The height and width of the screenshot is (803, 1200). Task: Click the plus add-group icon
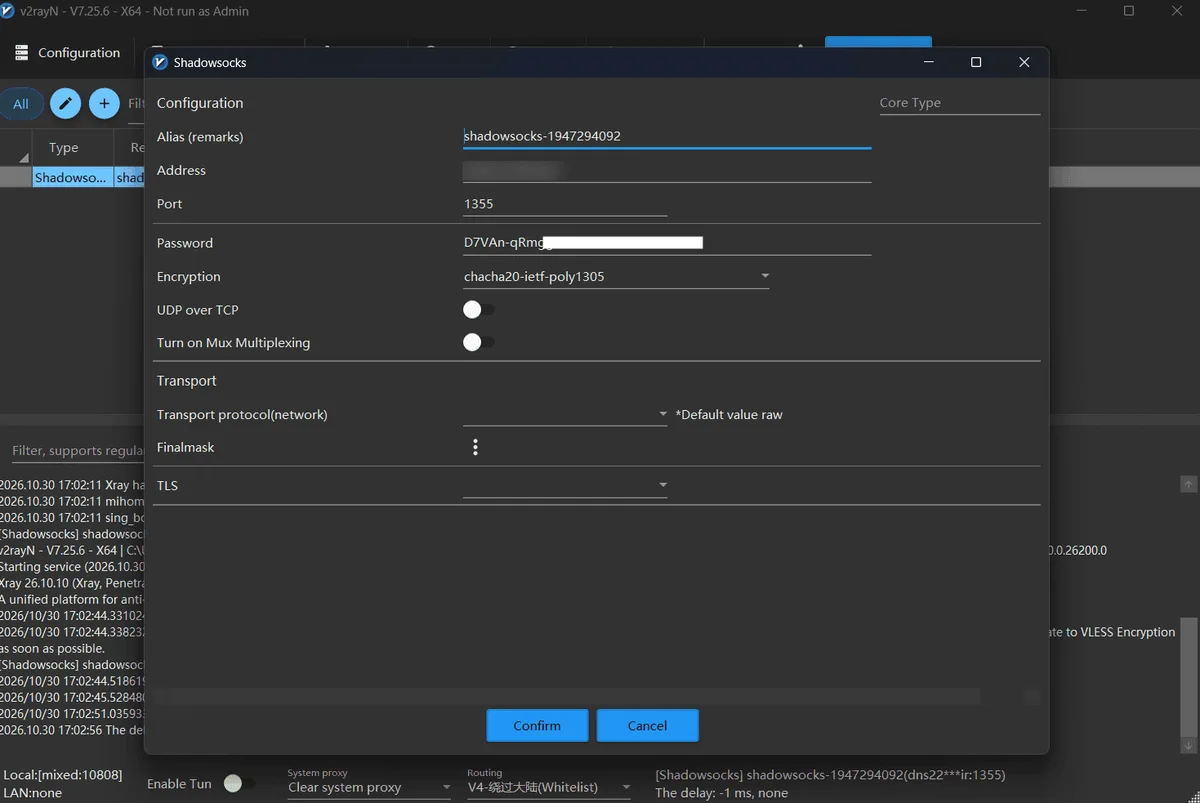coord(104,103)
